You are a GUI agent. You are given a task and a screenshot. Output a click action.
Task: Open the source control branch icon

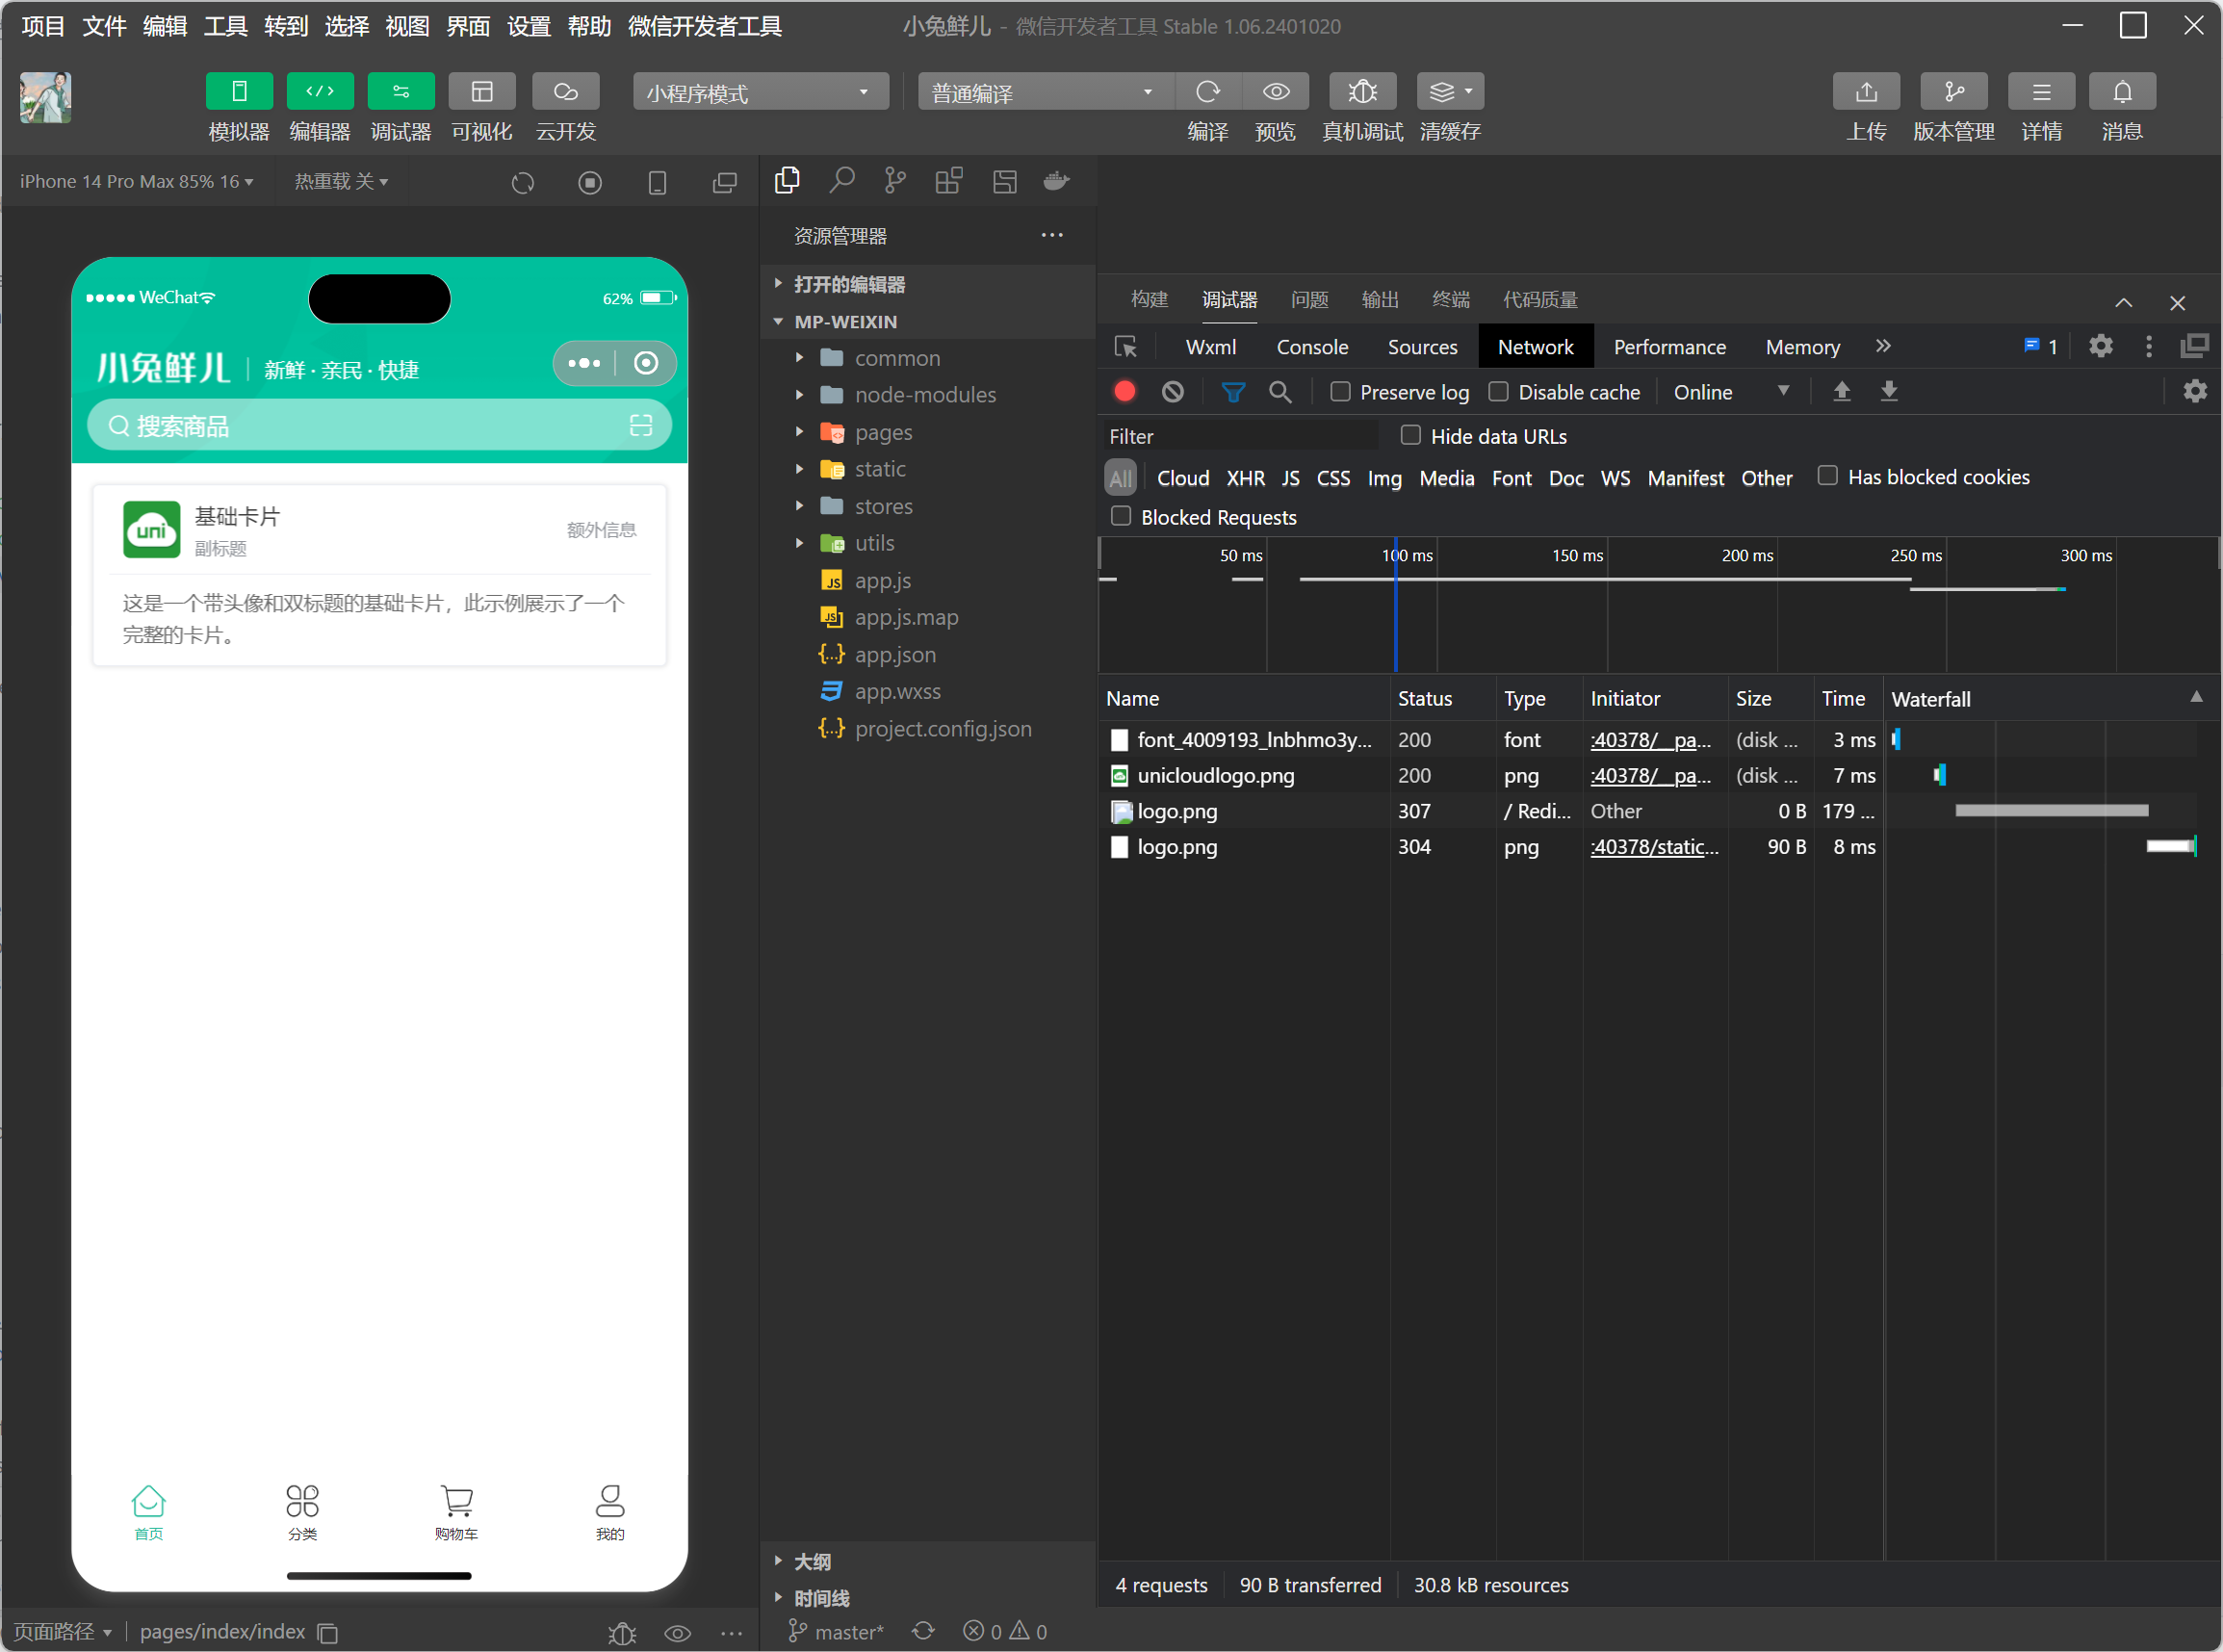(x=895, y=180)
